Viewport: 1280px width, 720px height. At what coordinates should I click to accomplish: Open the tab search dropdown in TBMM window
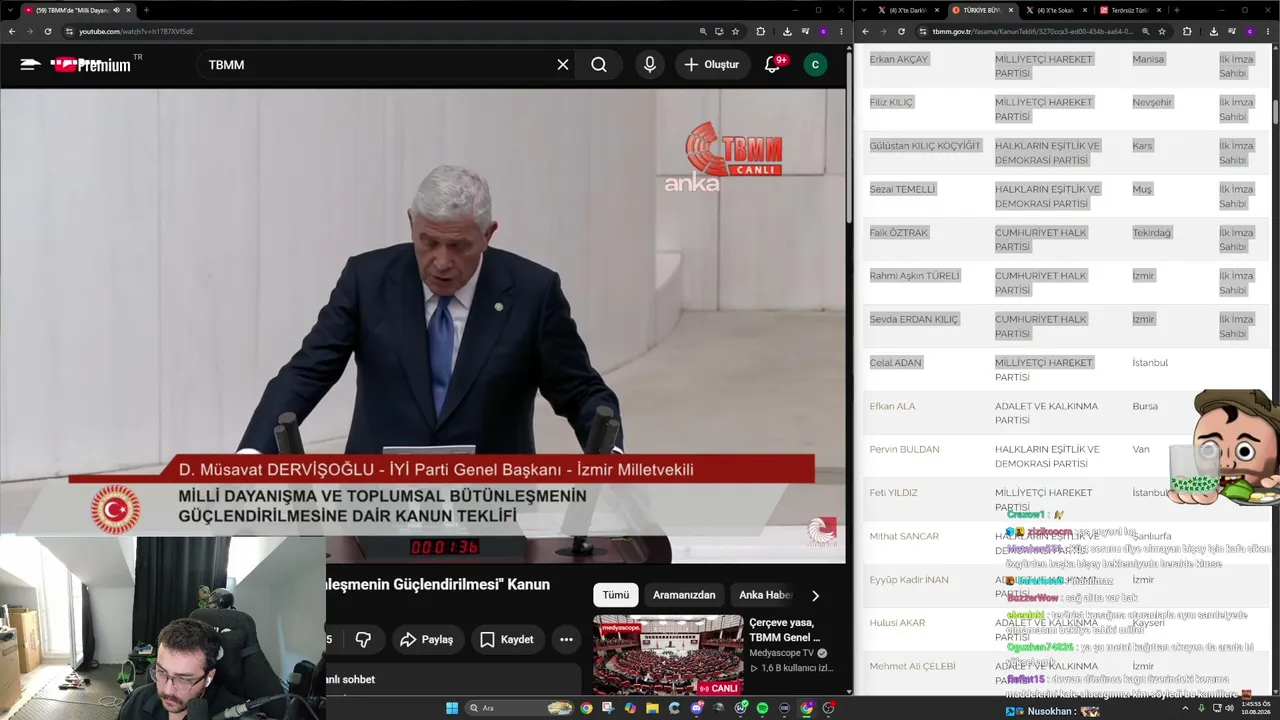[x=865, y=10]
